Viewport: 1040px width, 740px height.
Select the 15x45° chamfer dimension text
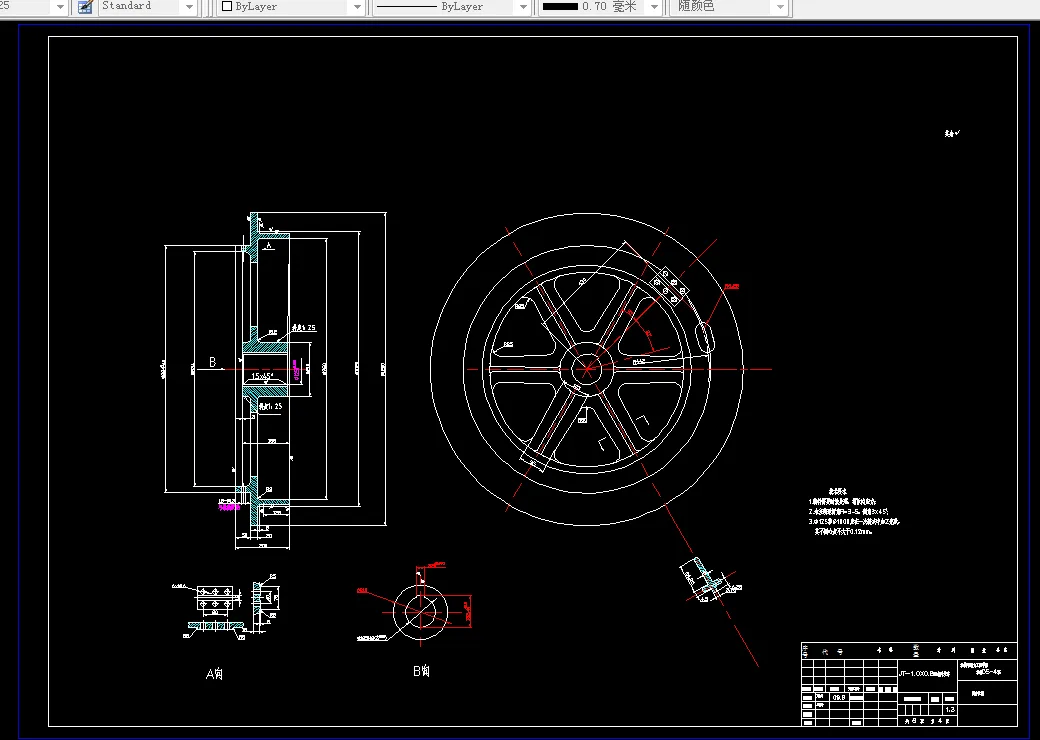[262, 376]
